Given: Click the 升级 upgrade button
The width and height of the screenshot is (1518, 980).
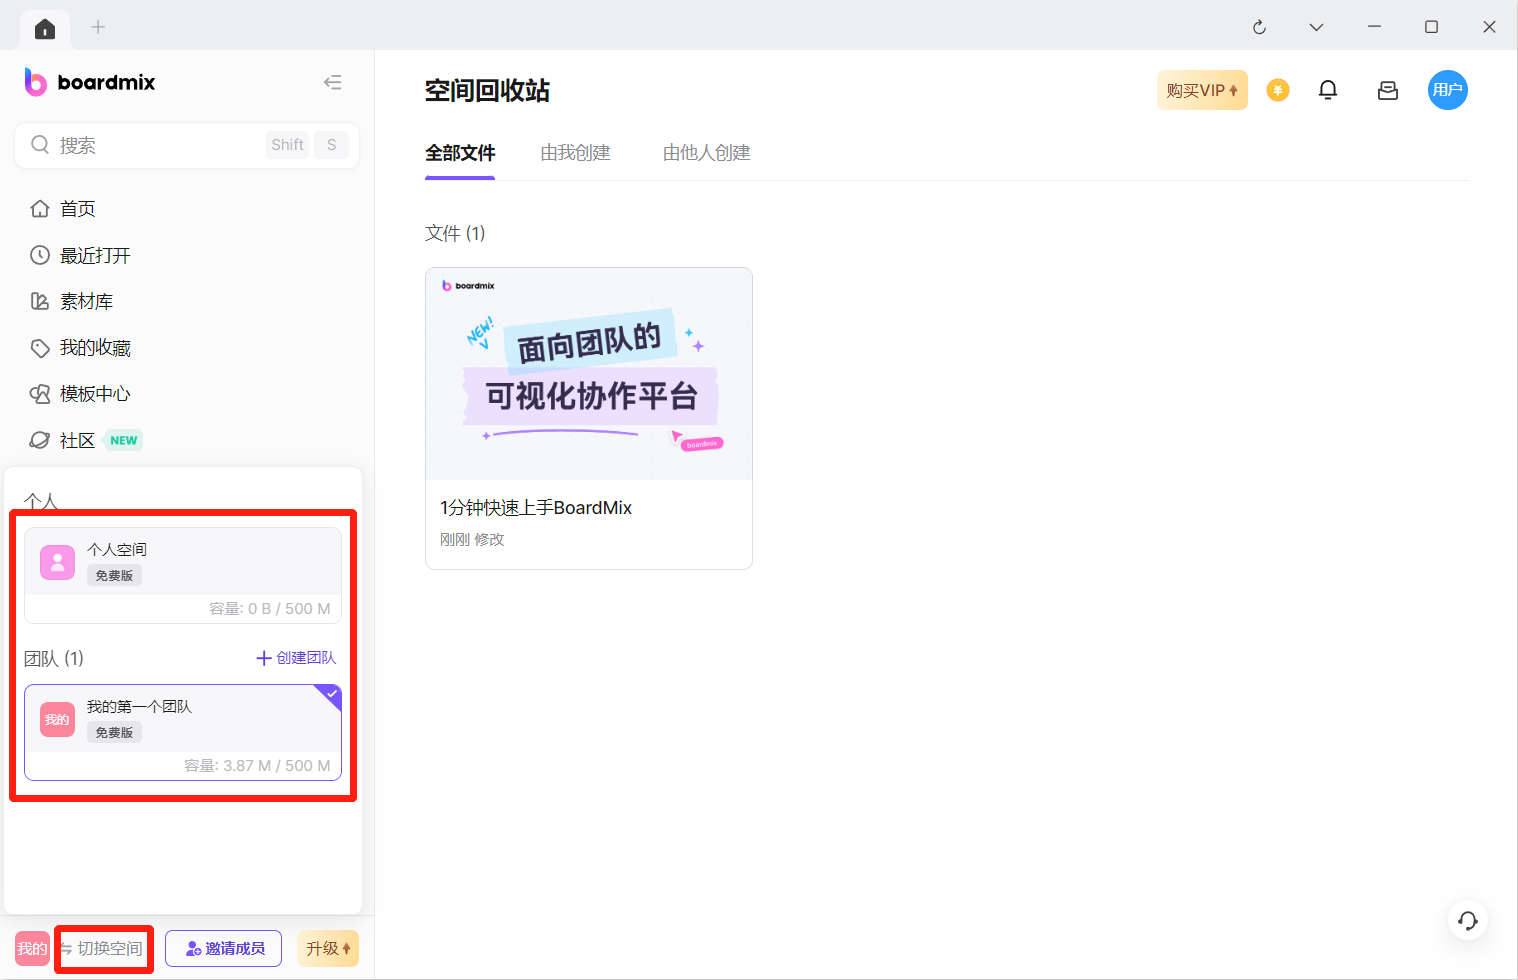Looking at the screenshot, I should click(x=328, y=949).
